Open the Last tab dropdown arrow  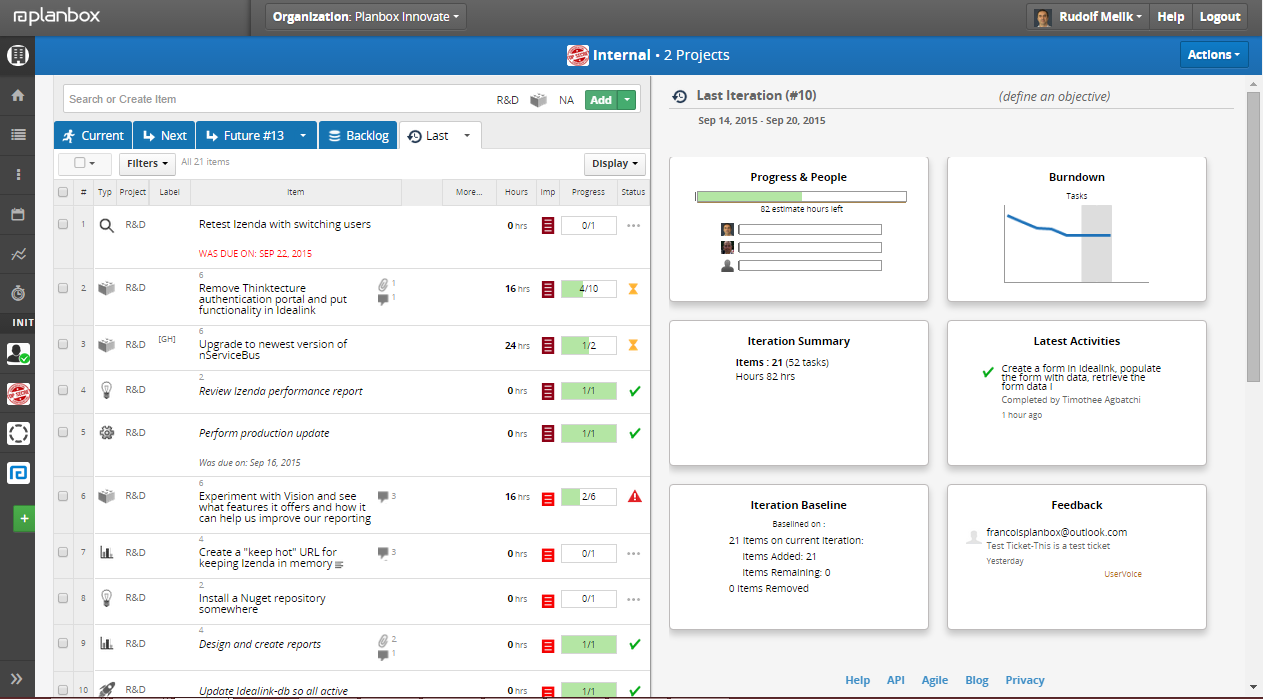tap(467, 136)
